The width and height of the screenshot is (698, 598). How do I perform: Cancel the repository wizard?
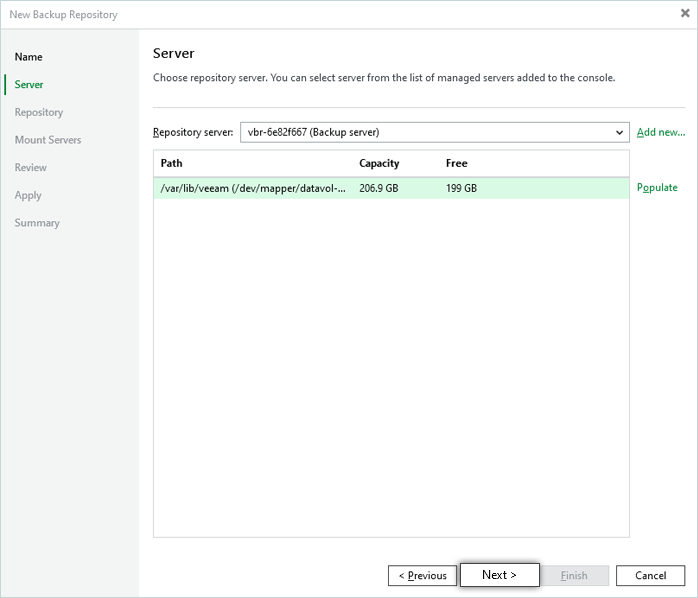(650, 575)
